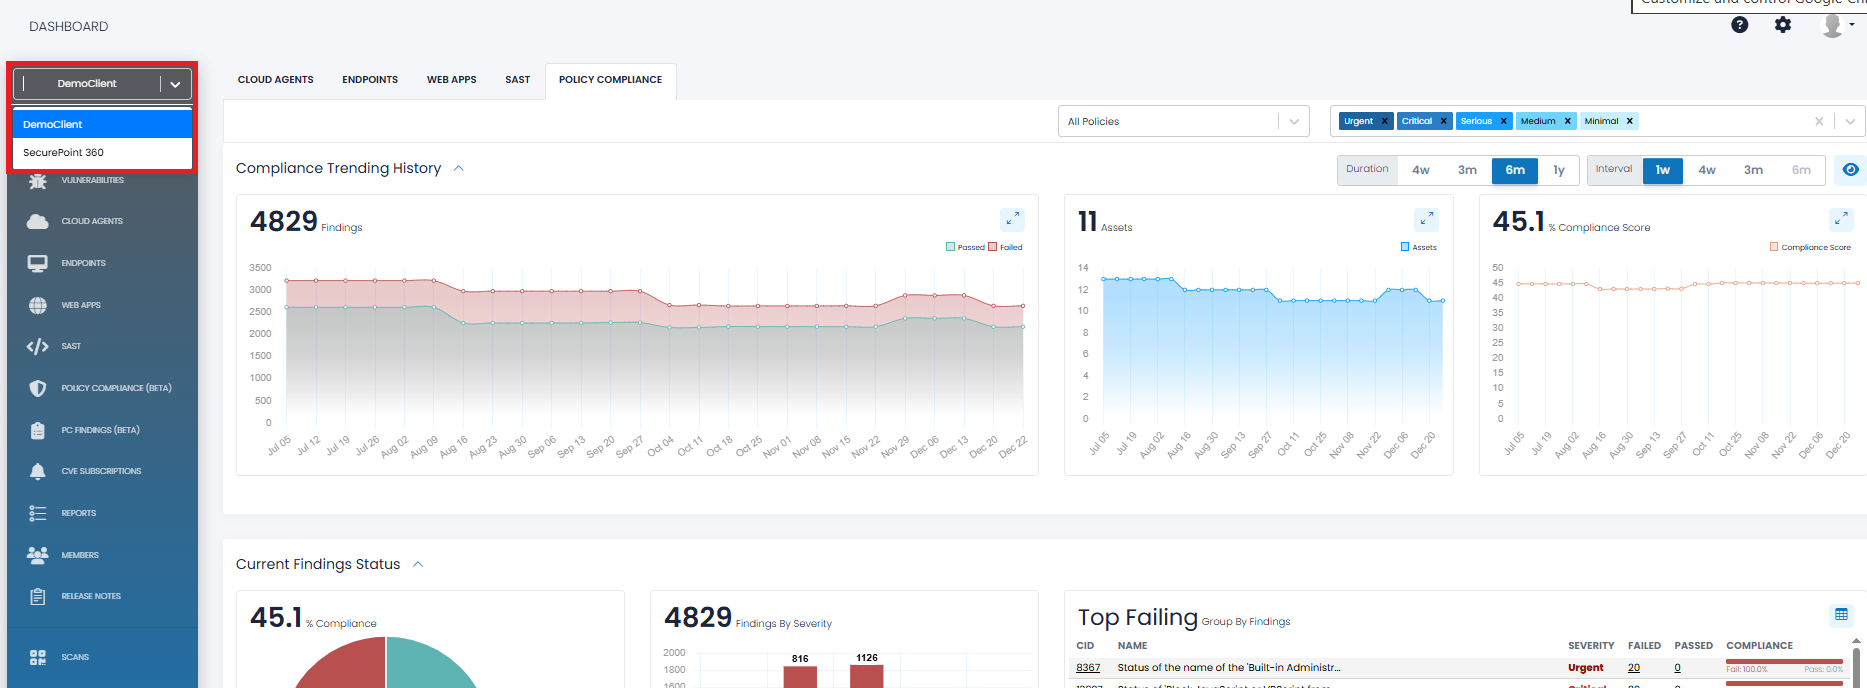The image size is (1867, 688).
Task: Click the help question mark icon
Action: [1740, 25]
